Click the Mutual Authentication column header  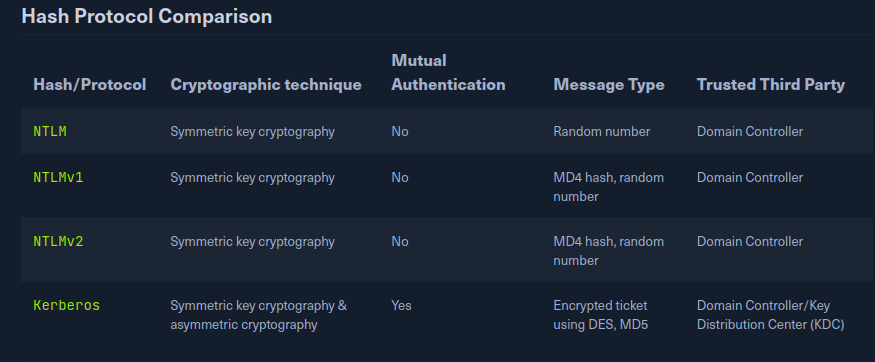448,73
